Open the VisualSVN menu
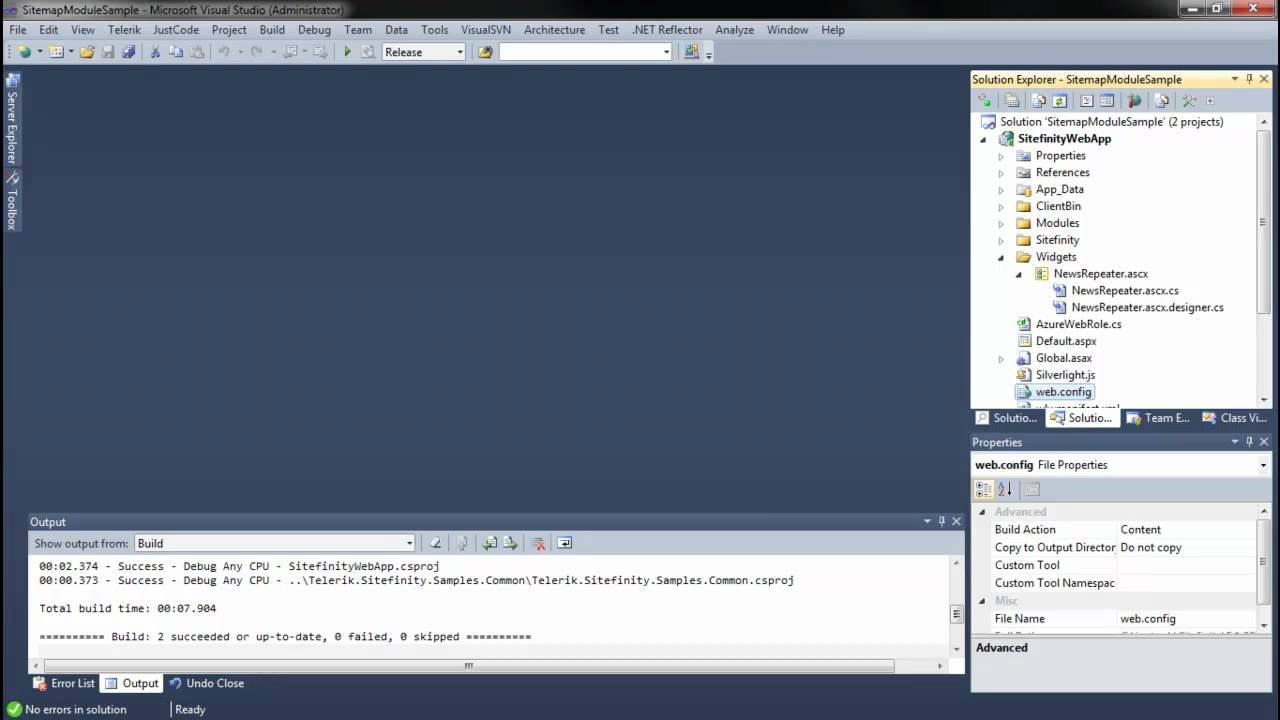This screenshot has width=1280, height=720. coord(486,30)
